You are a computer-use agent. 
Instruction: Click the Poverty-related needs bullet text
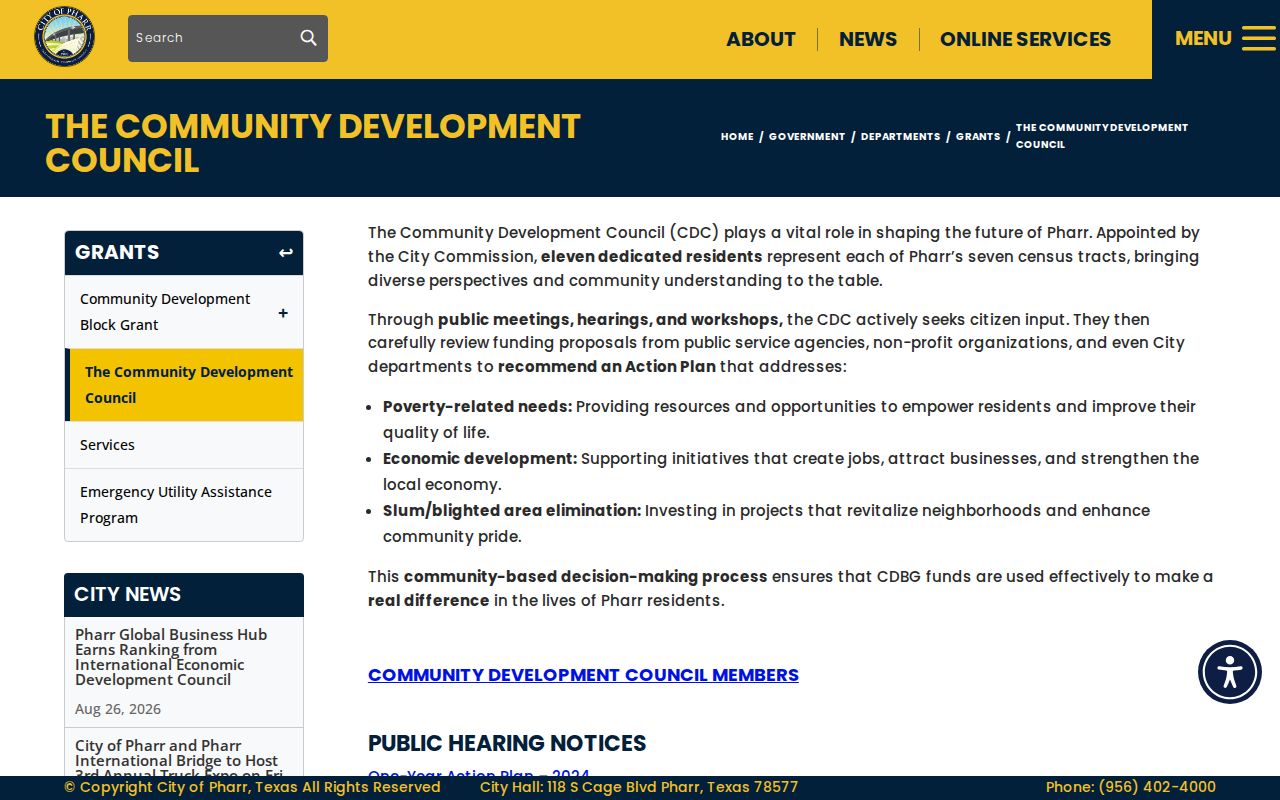click(789, 420)
